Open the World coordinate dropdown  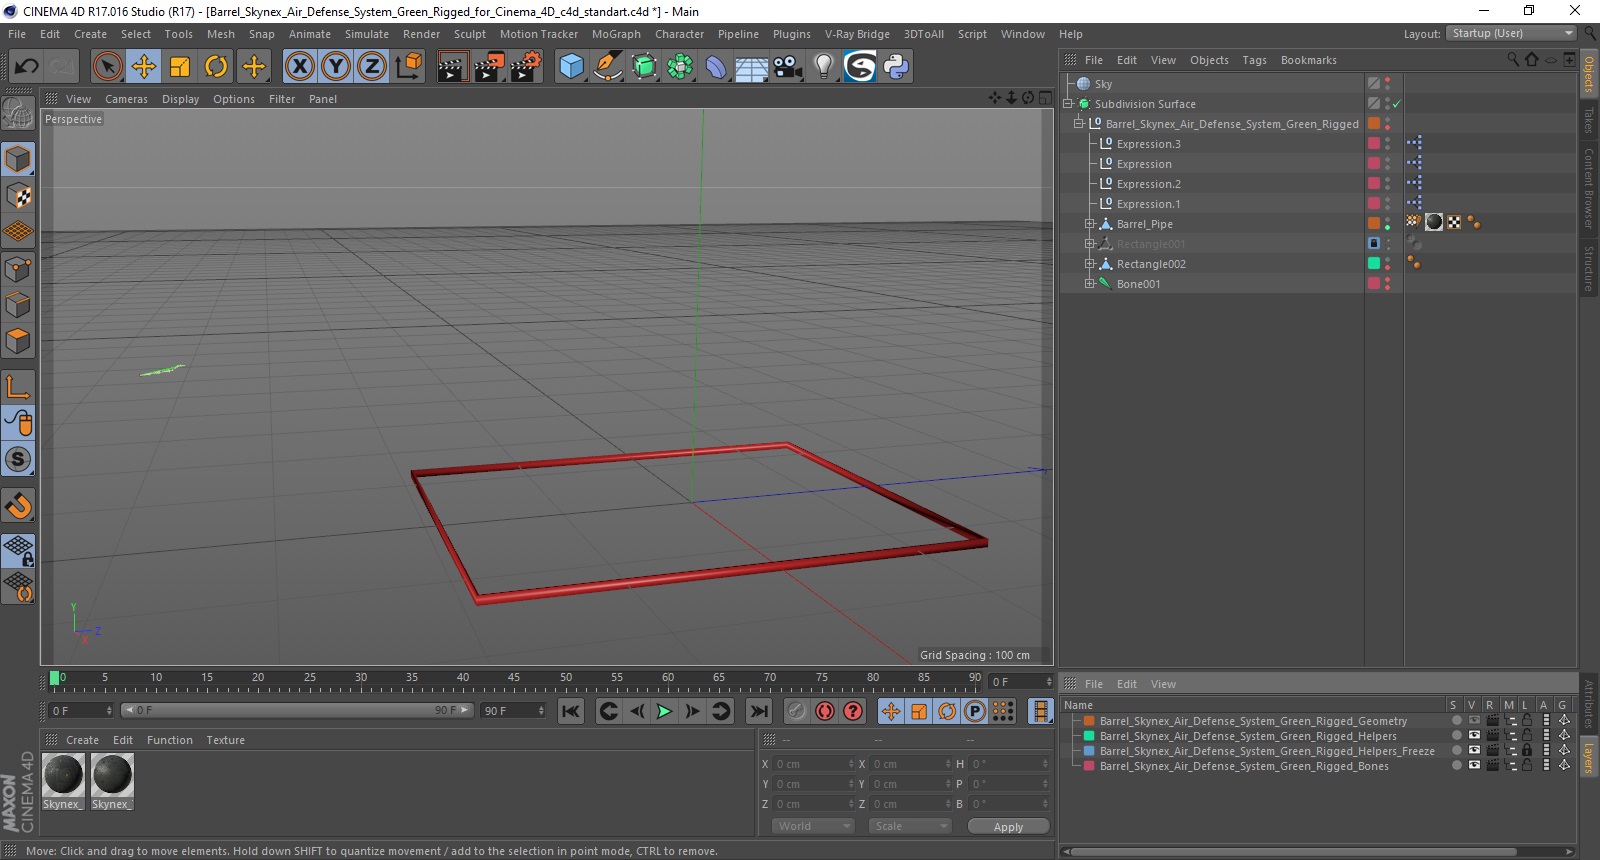coord(813,826)
